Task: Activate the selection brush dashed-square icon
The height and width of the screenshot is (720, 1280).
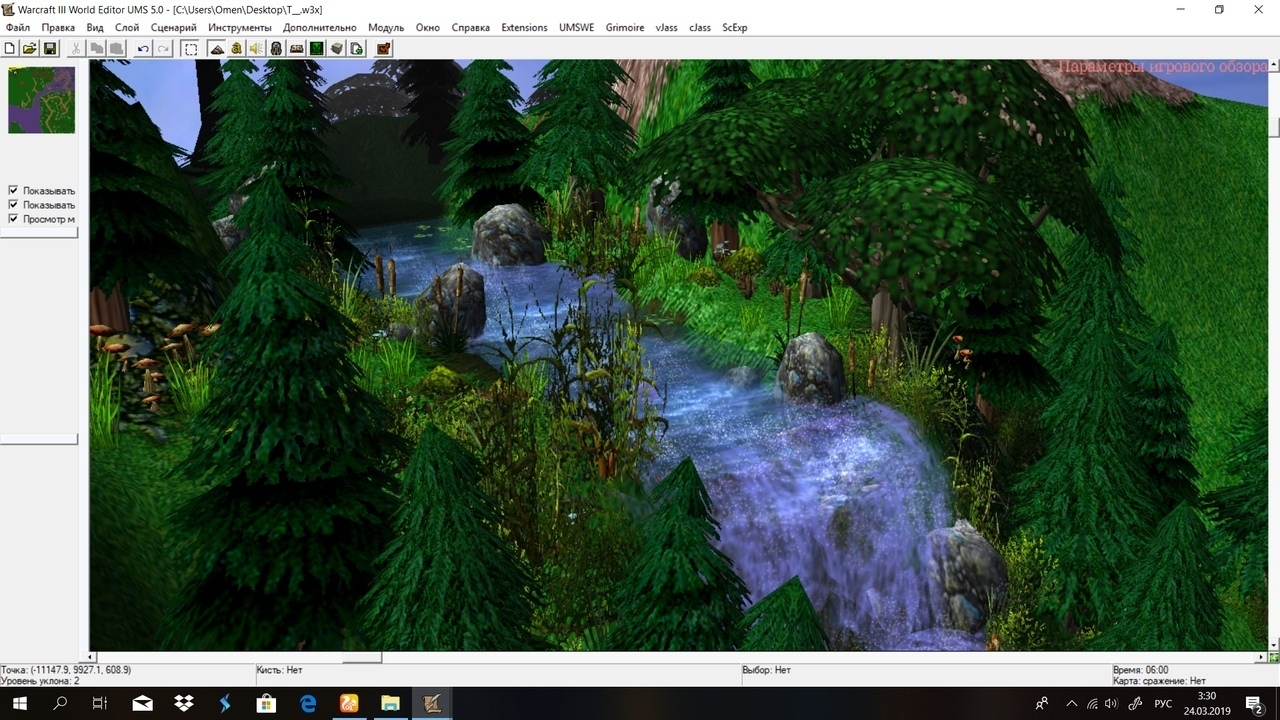Action: tap(190, 48)
